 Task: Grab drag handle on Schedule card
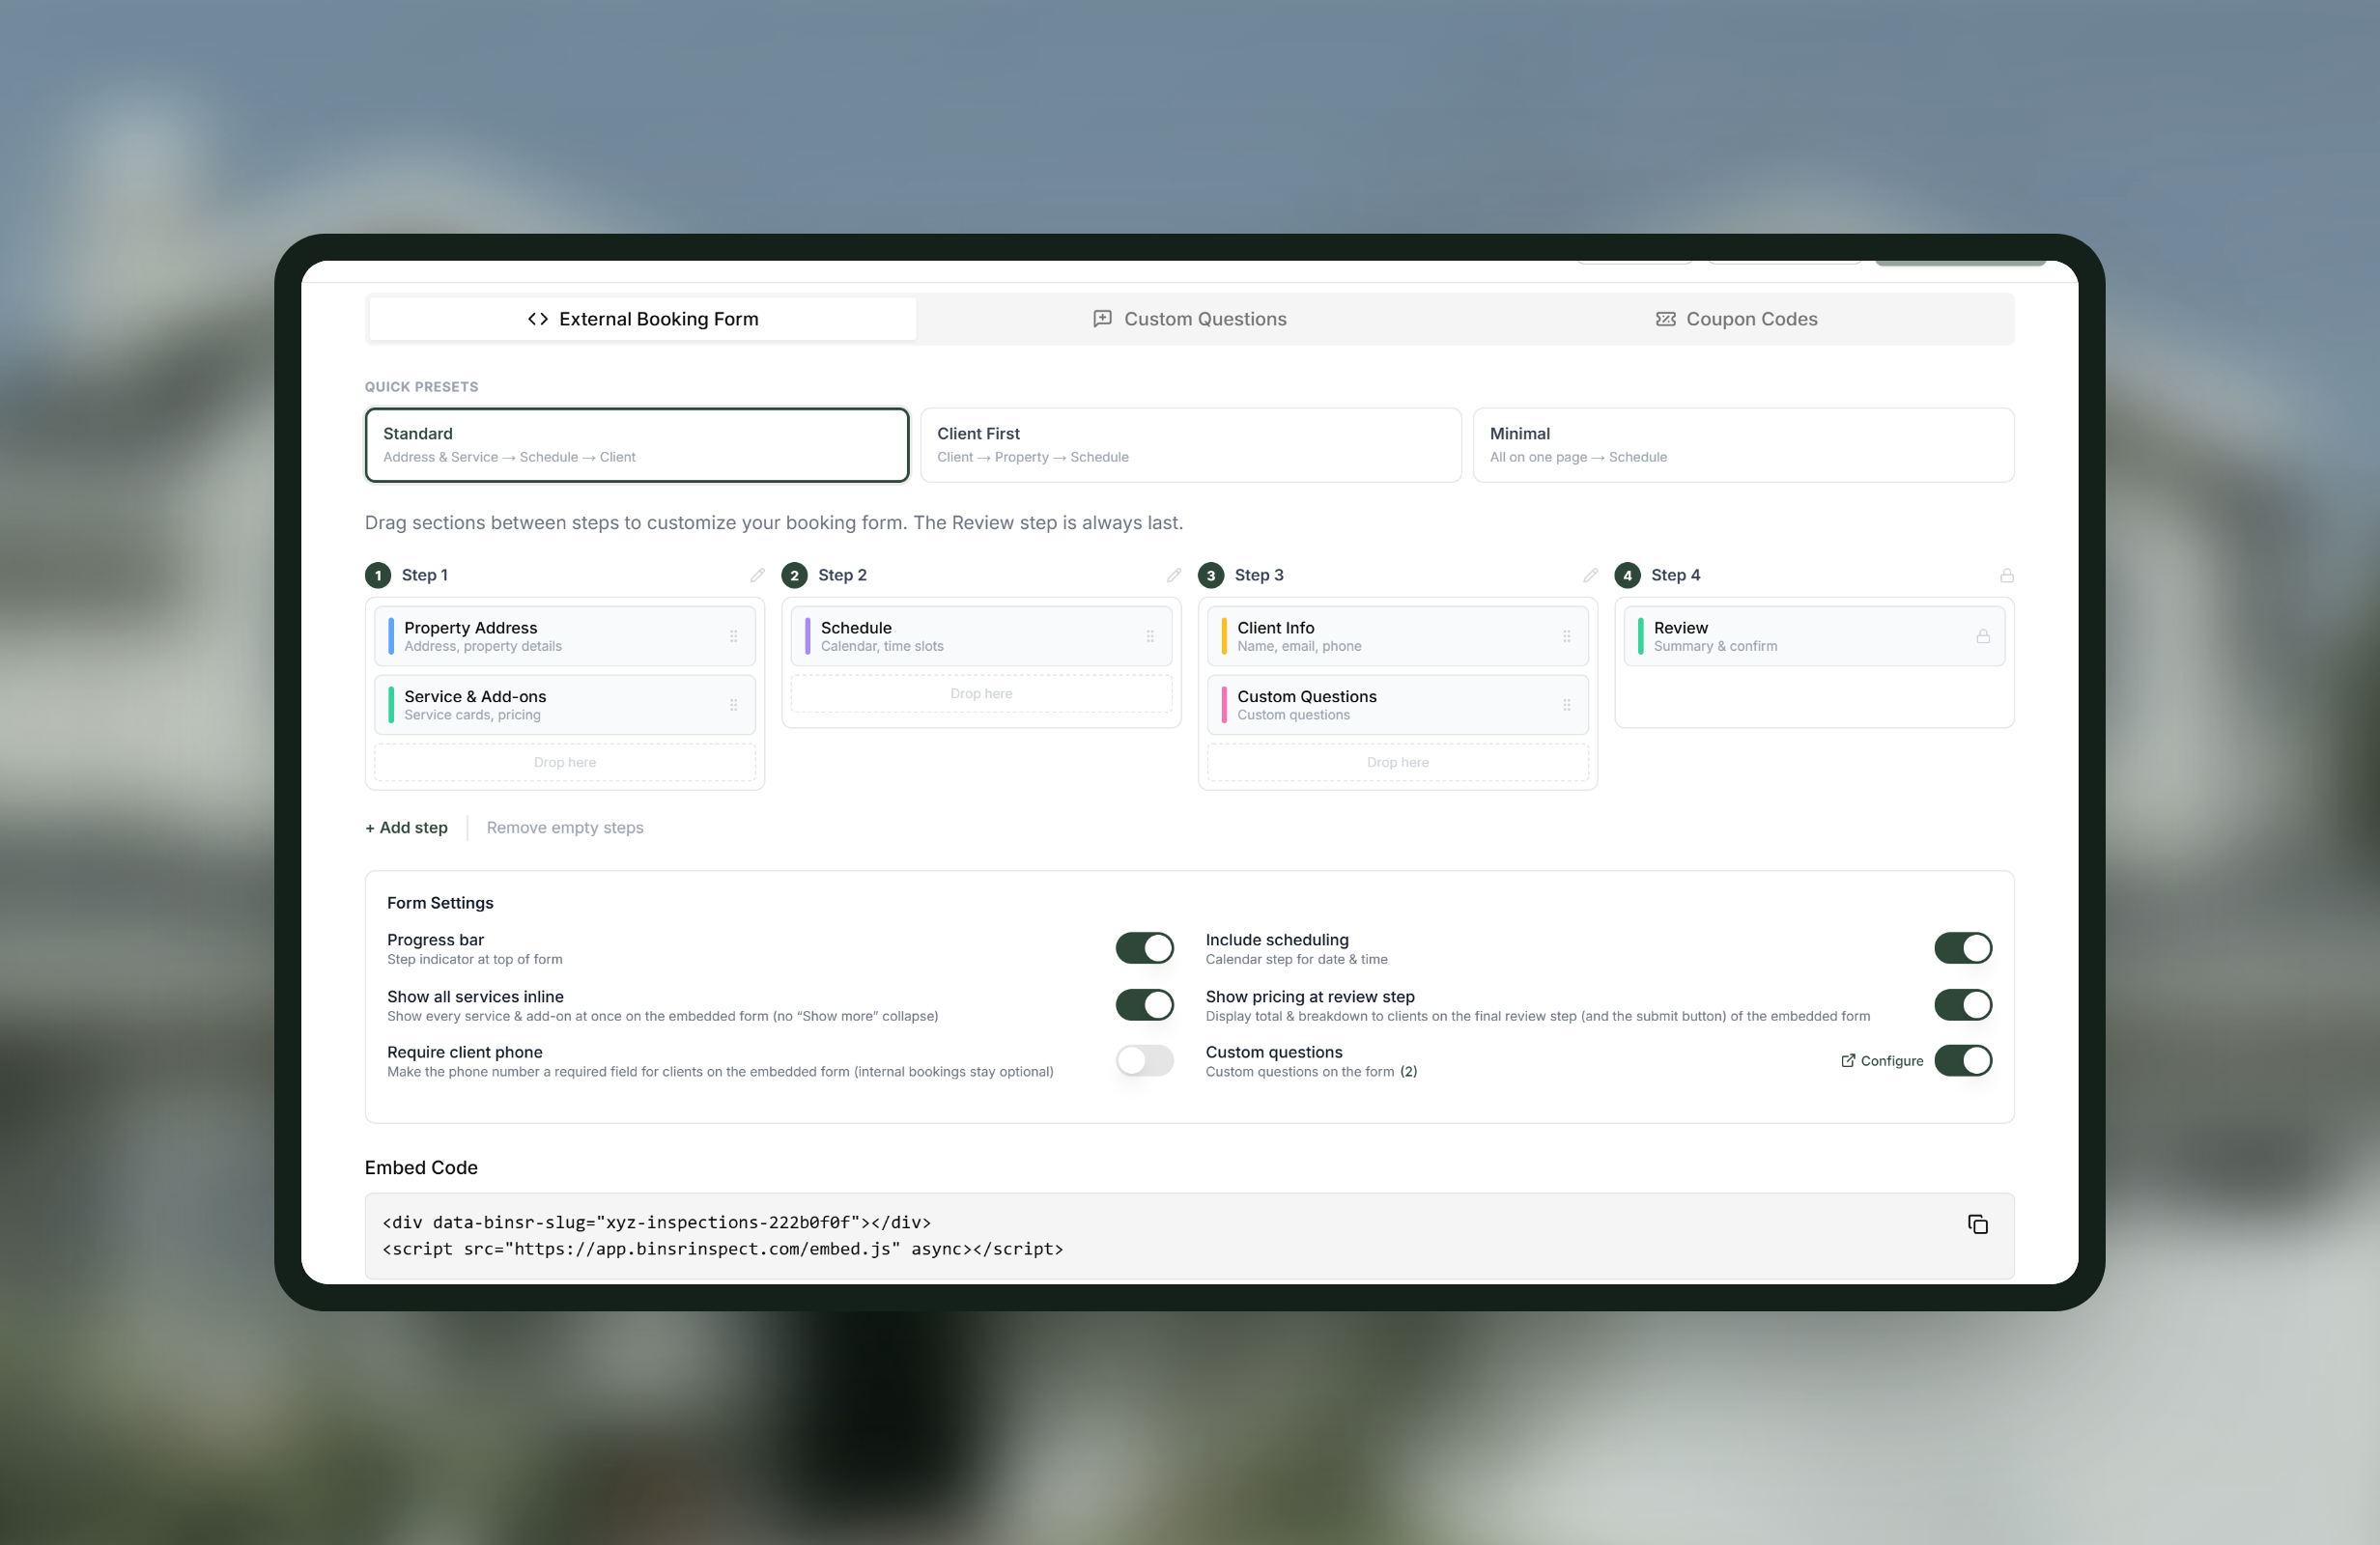pyautogui.click(x=1150, y=636)
